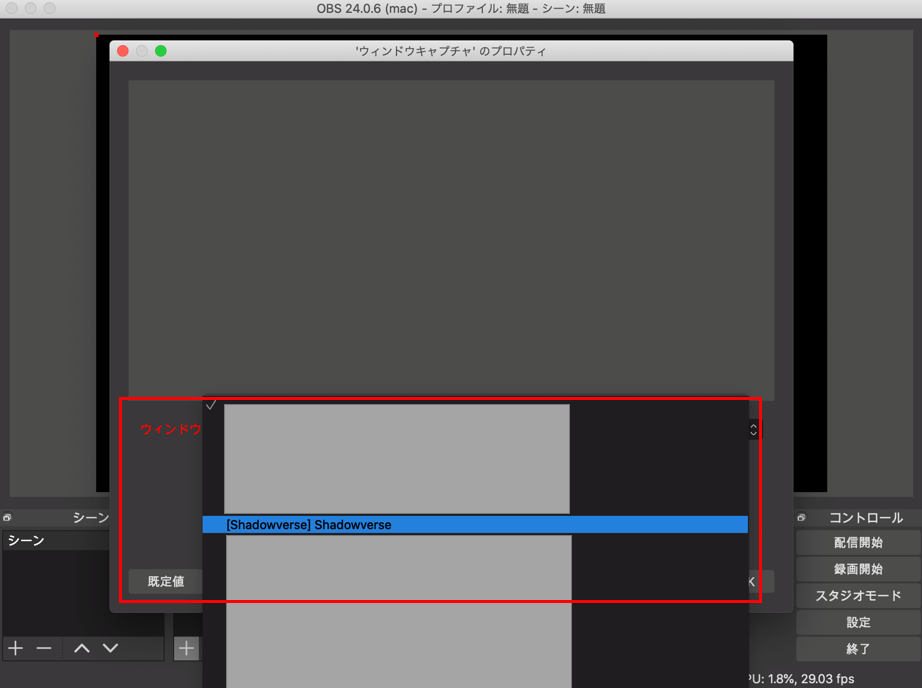
Task: Close the properties dialog with red button
Action: 123,51
